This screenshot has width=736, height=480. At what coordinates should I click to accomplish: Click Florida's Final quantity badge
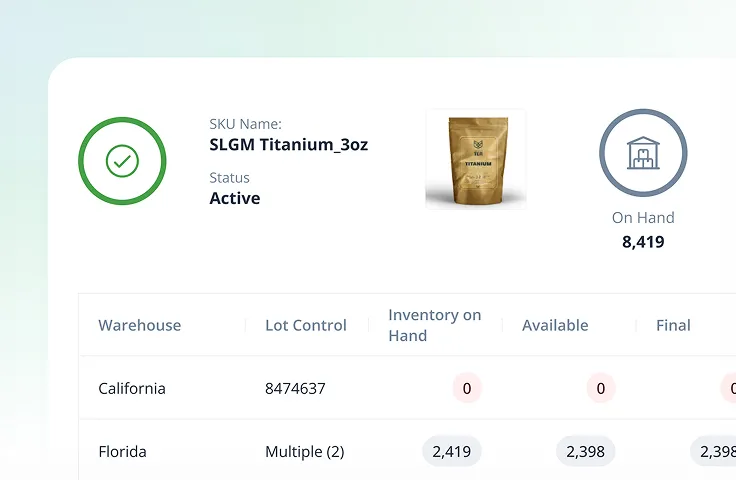tap(714, 452)
